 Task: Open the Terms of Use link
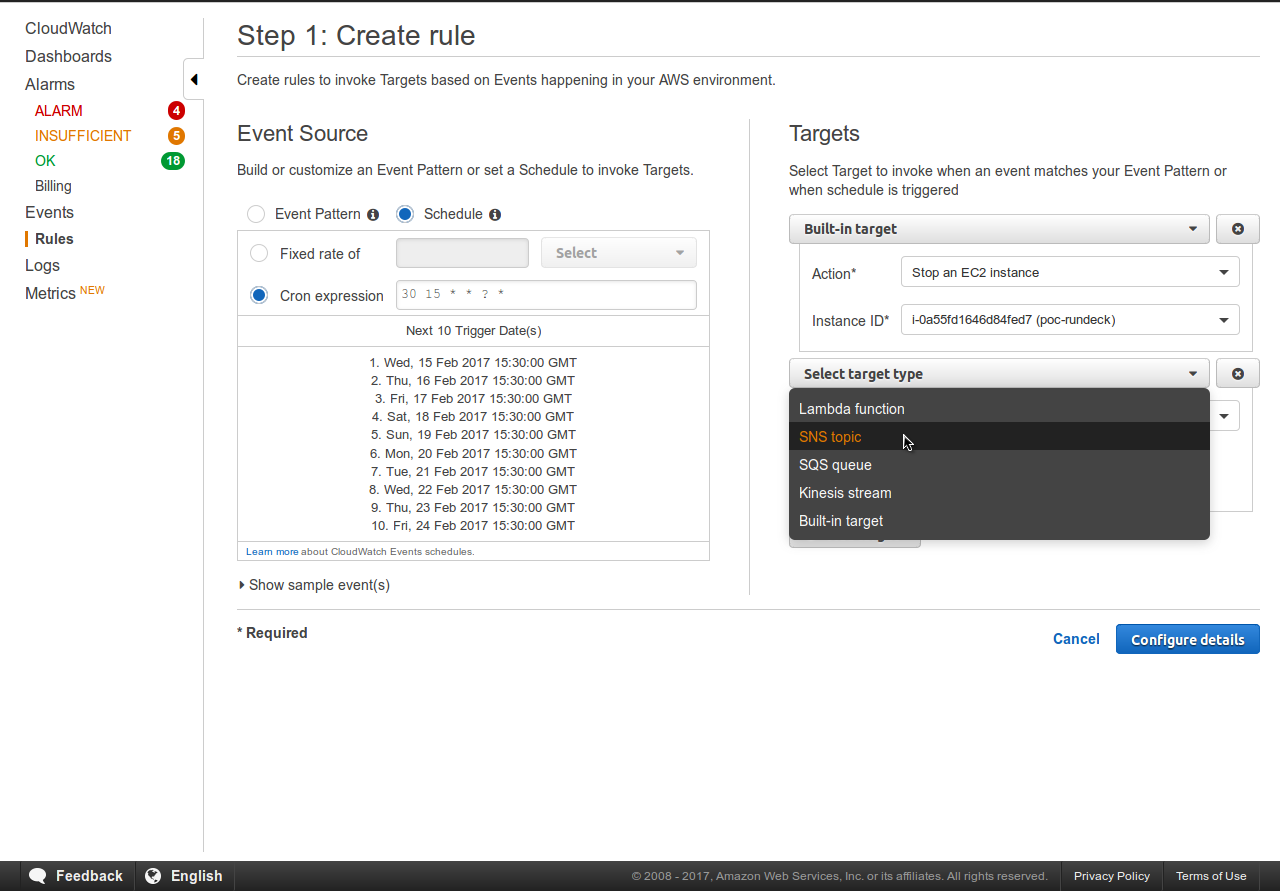[x=1211, y=876]
